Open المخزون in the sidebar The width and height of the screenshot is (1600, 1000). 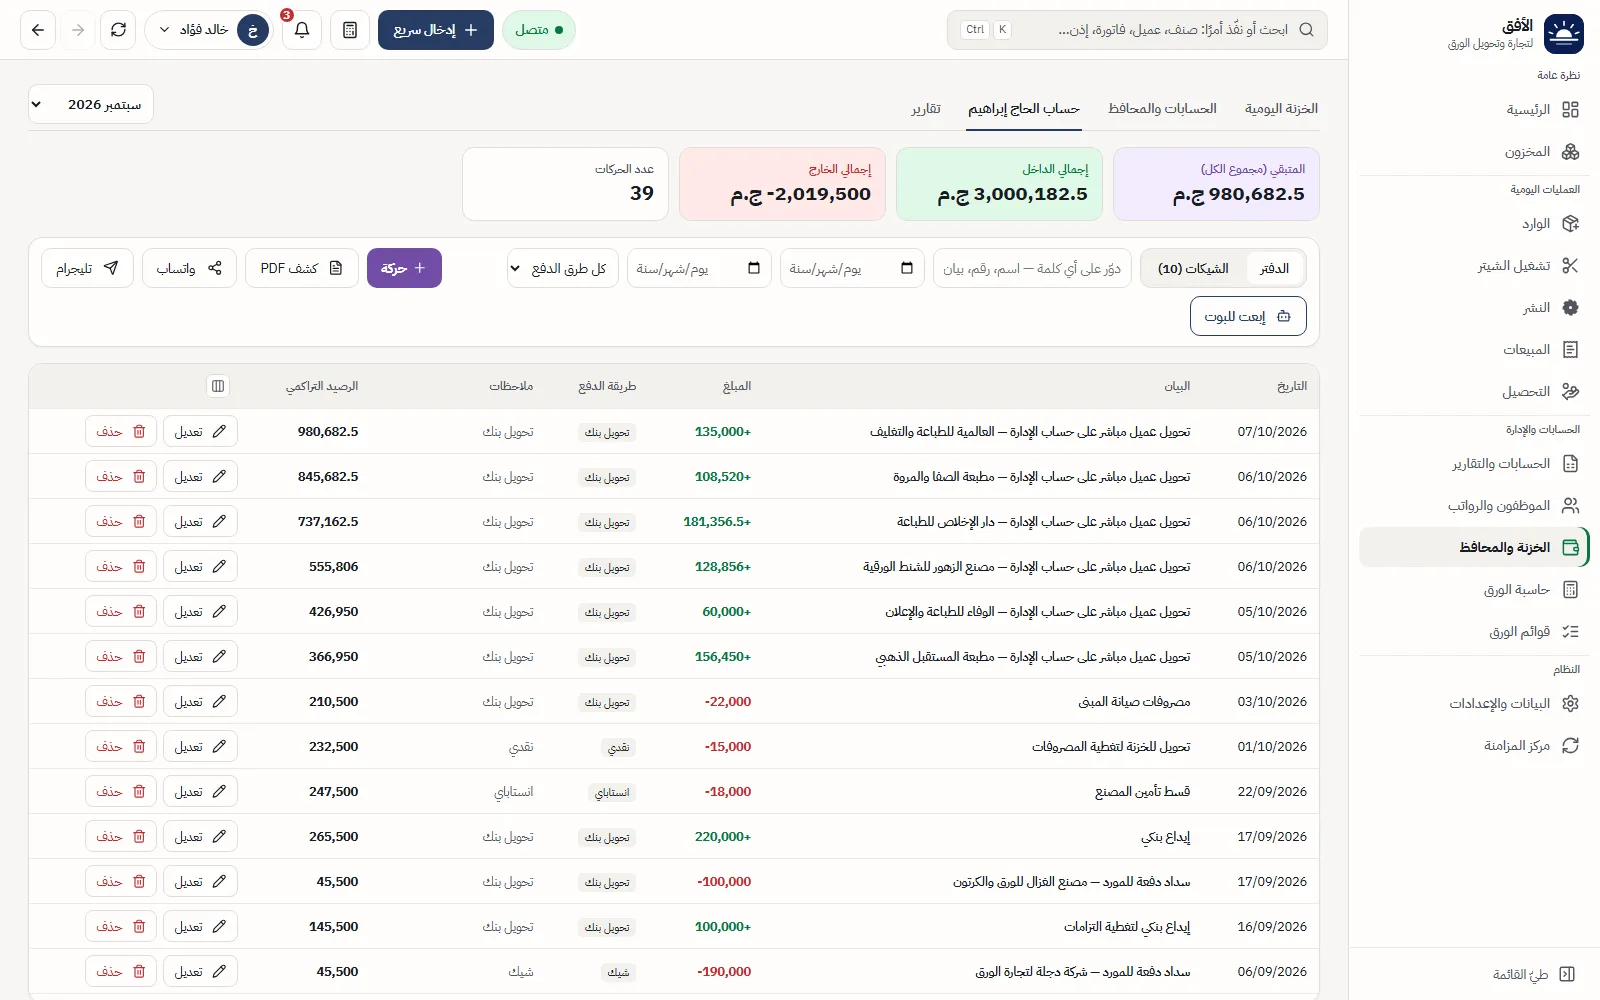[x=1474, y=152]
